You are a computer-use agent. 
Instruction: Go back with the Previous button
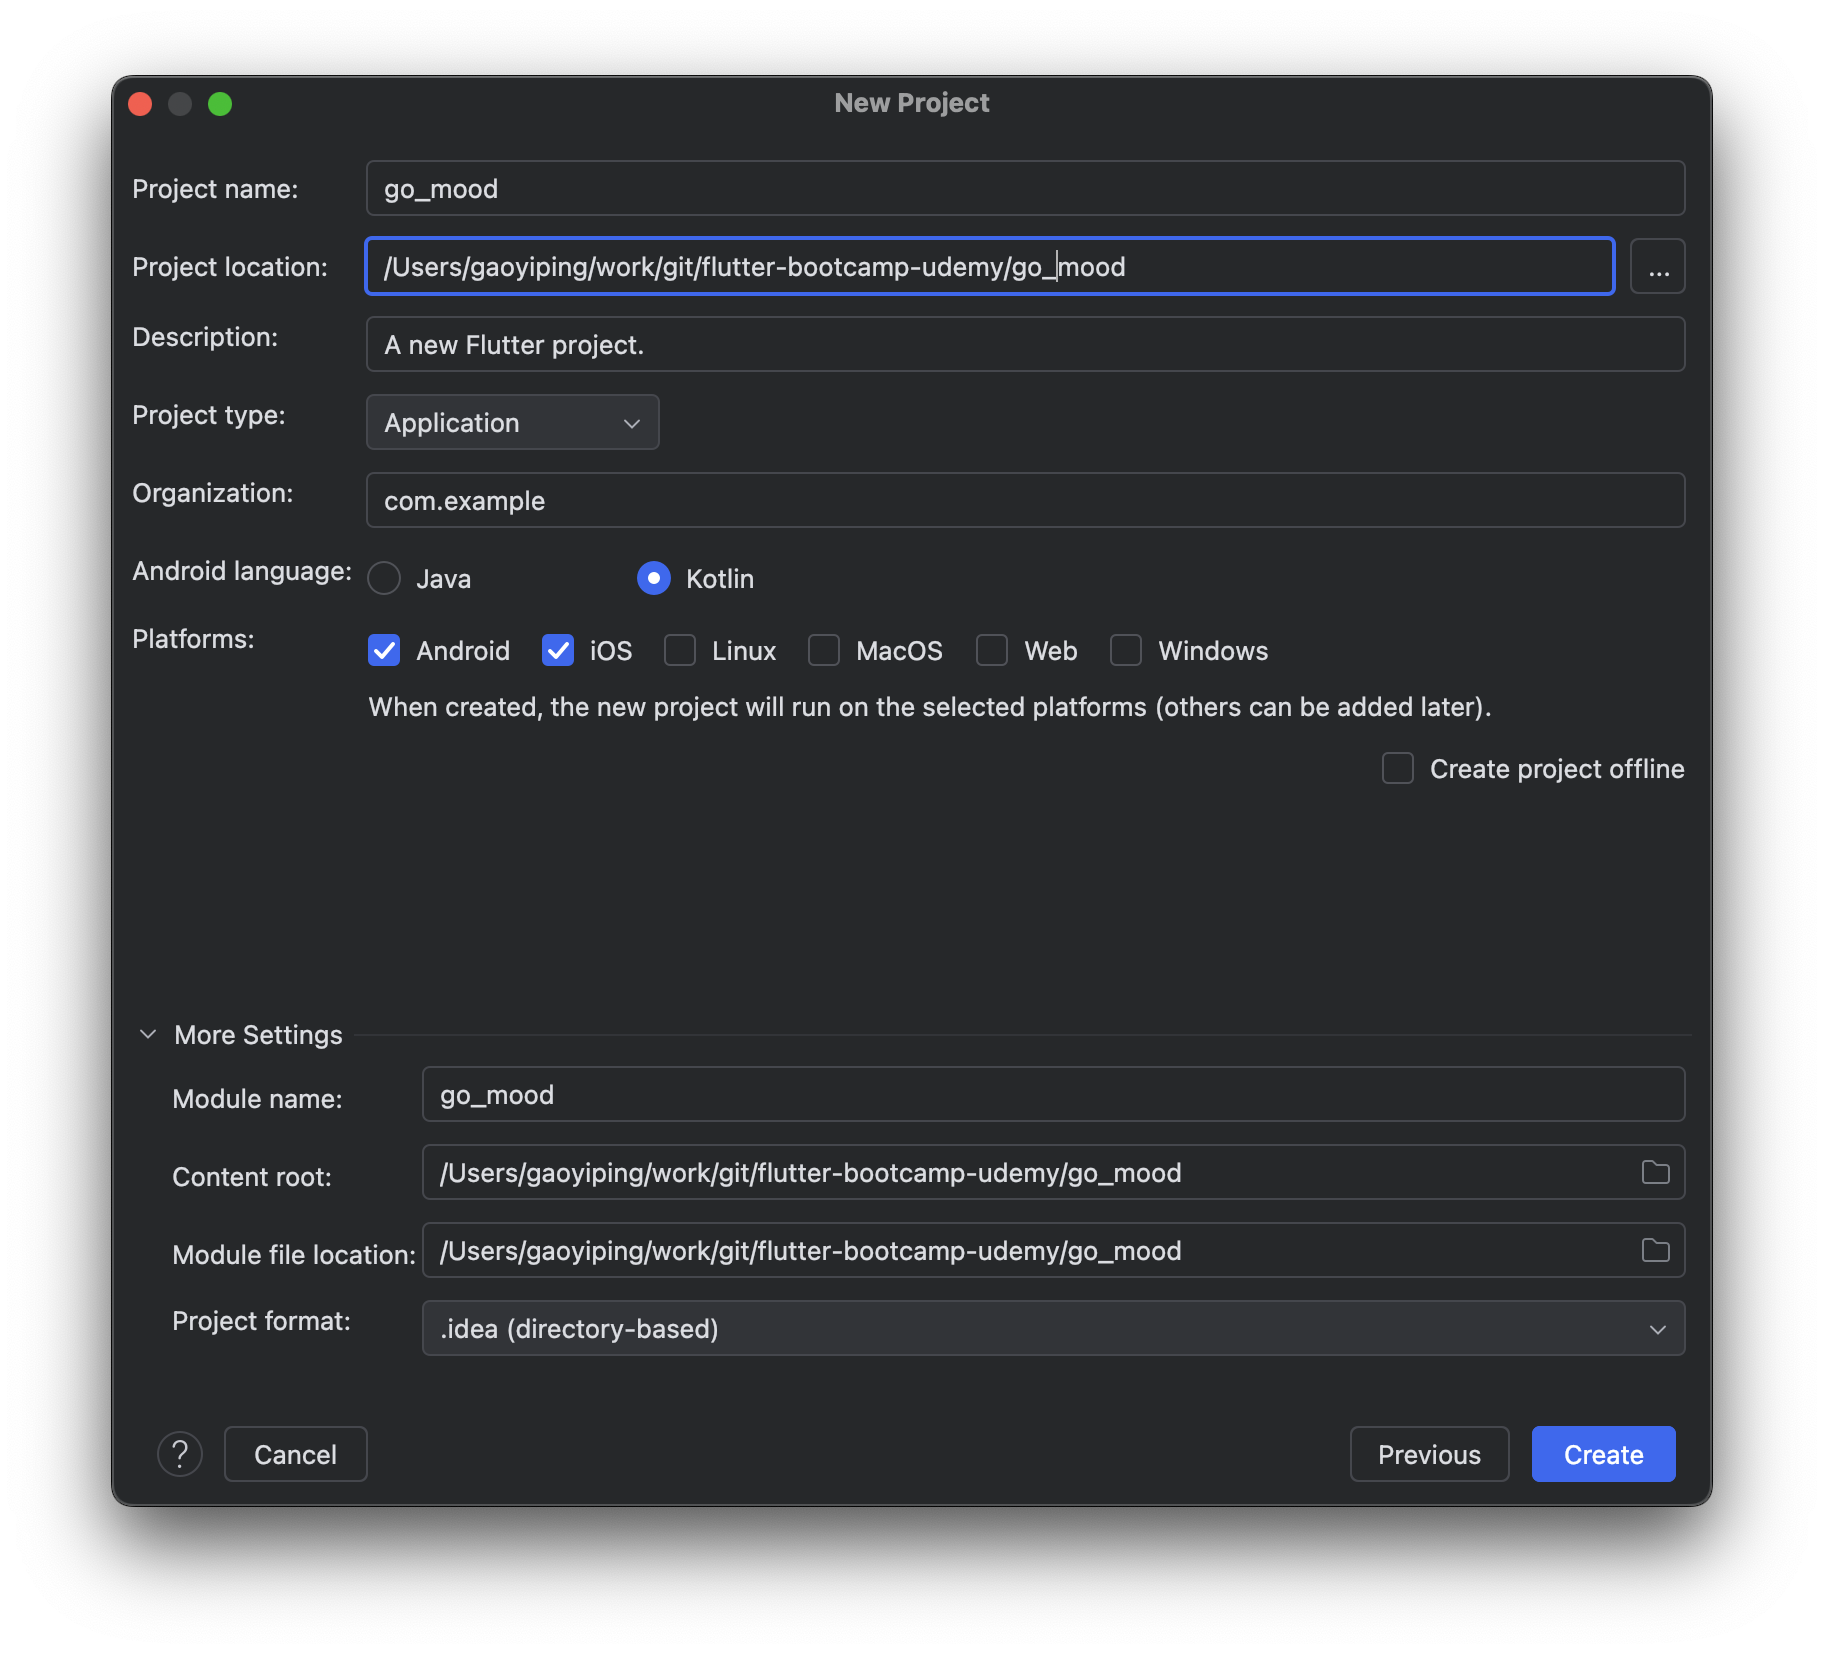point(1429,1454)
